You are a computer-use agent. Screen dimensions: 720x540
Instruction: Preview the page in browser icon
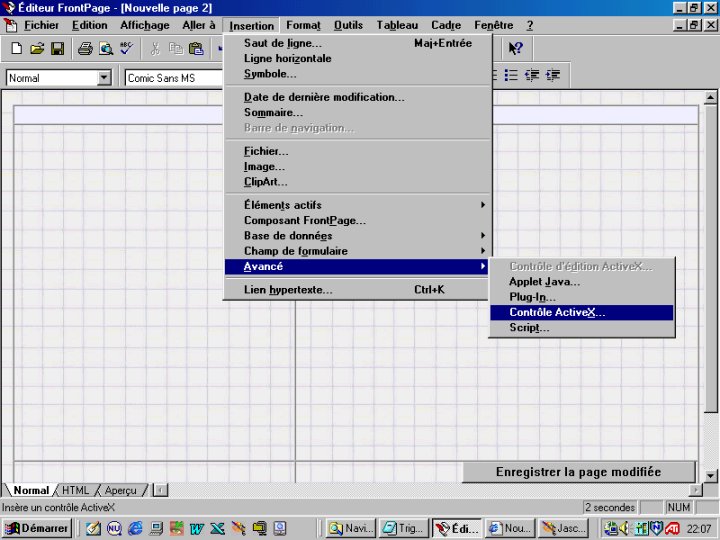[106, 48]
